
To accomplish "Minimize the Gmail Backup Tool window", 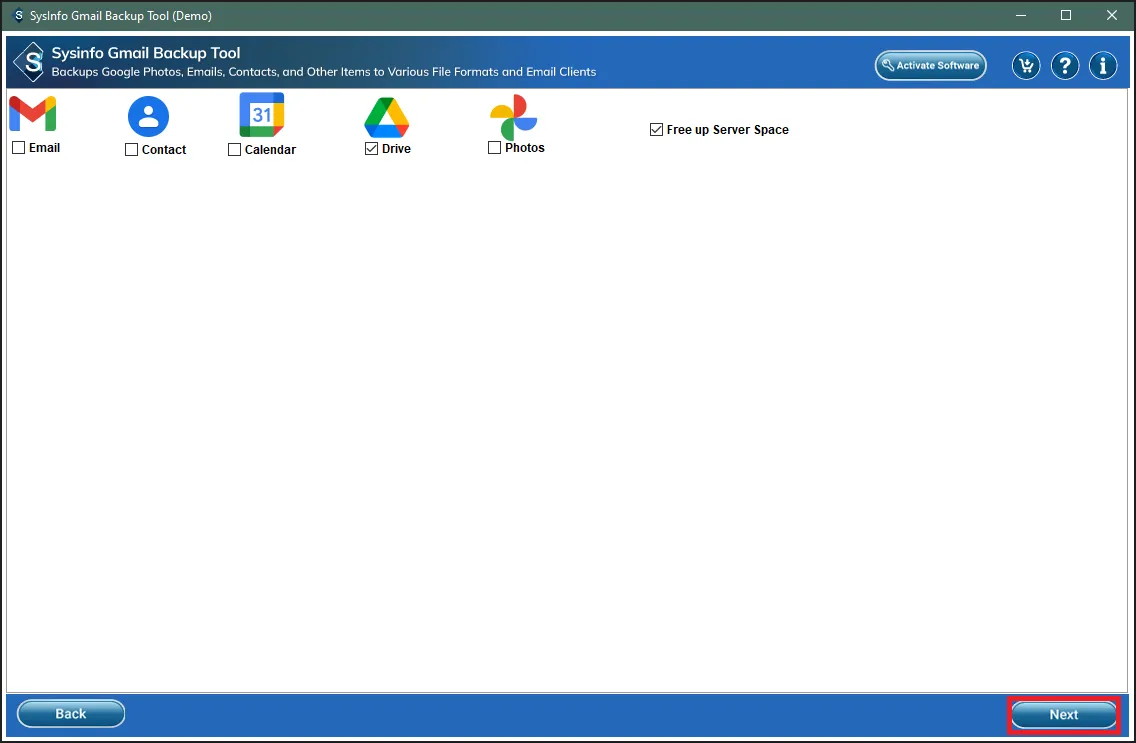I will (x=1021, y=15).
